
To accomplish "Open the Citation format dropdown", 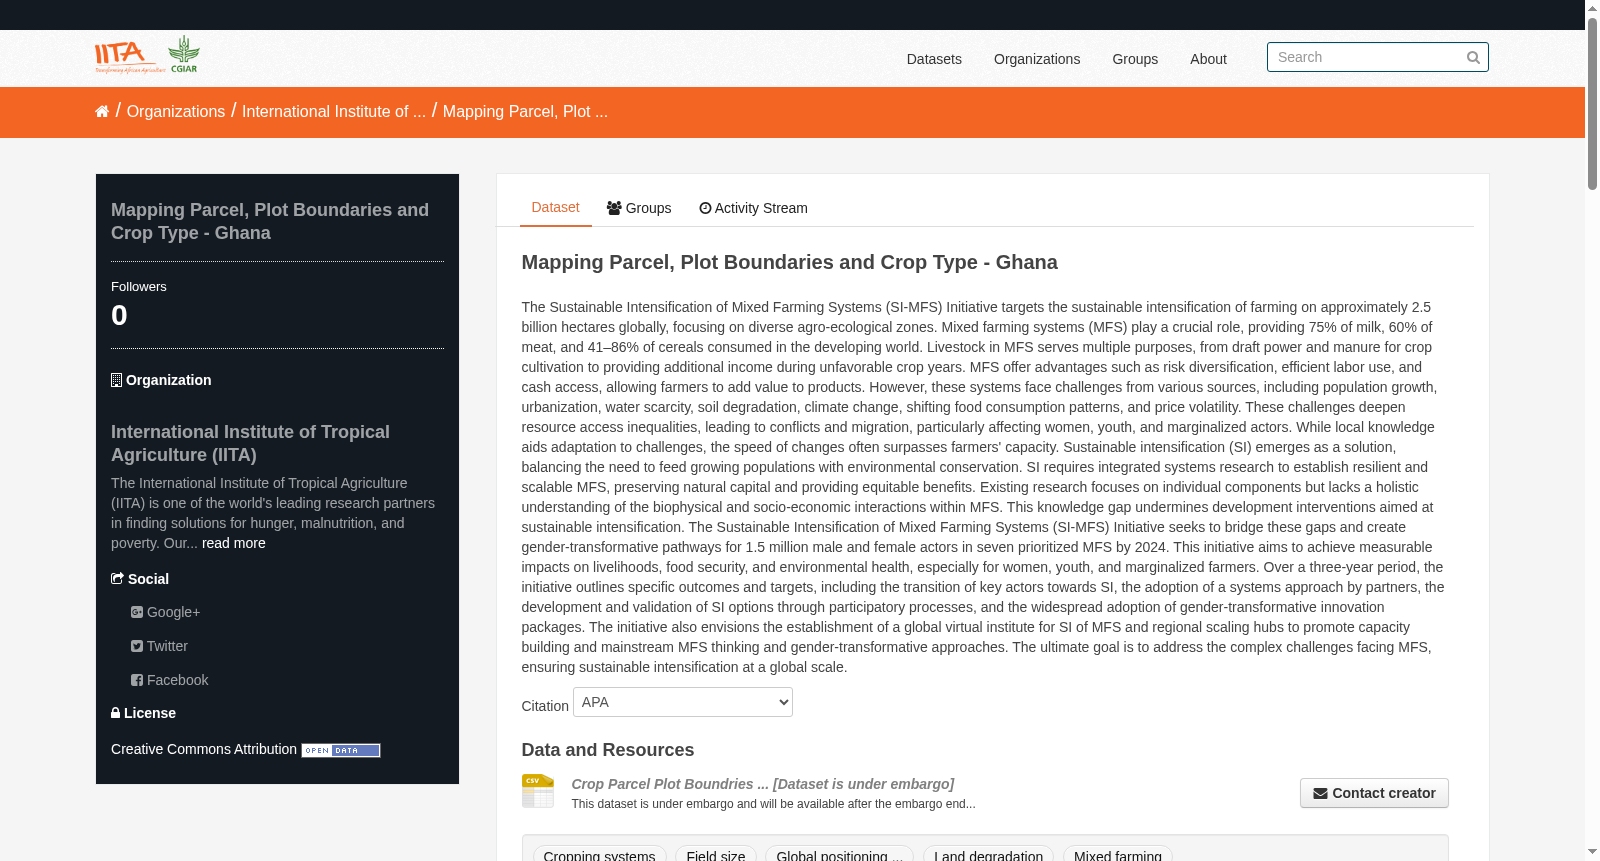I will pyautogui.click(x=683, y=702).
